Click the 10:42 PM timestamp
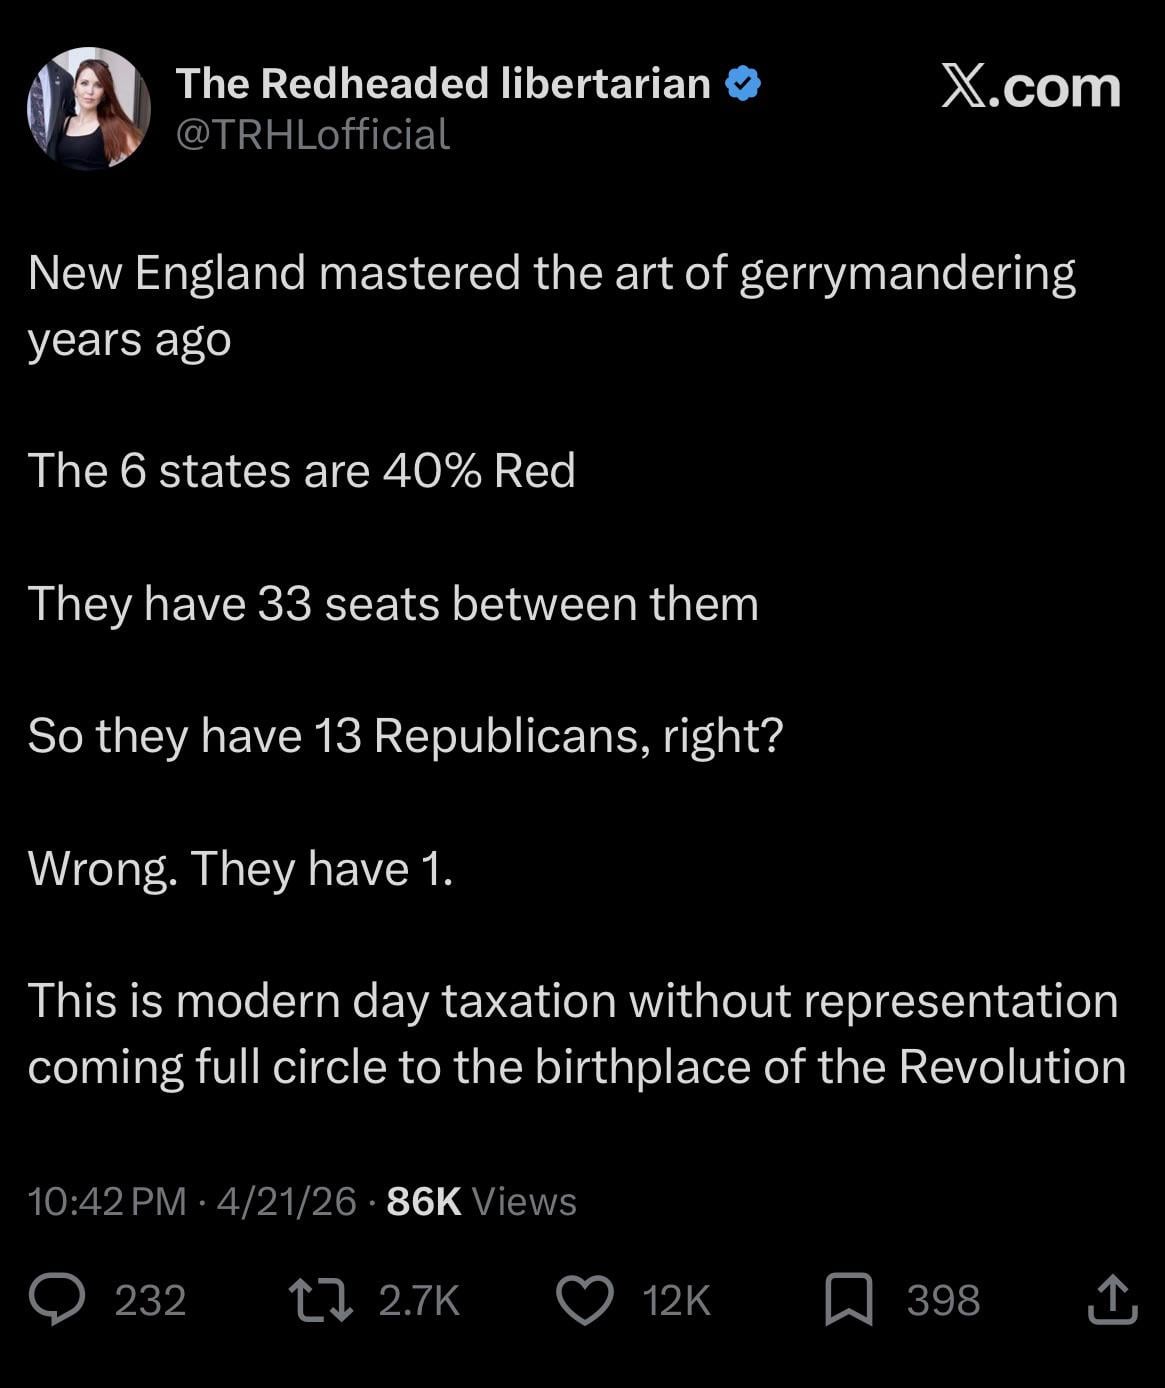The width and height of the screenshot is (1165, 1388). tap(107, 1201)
